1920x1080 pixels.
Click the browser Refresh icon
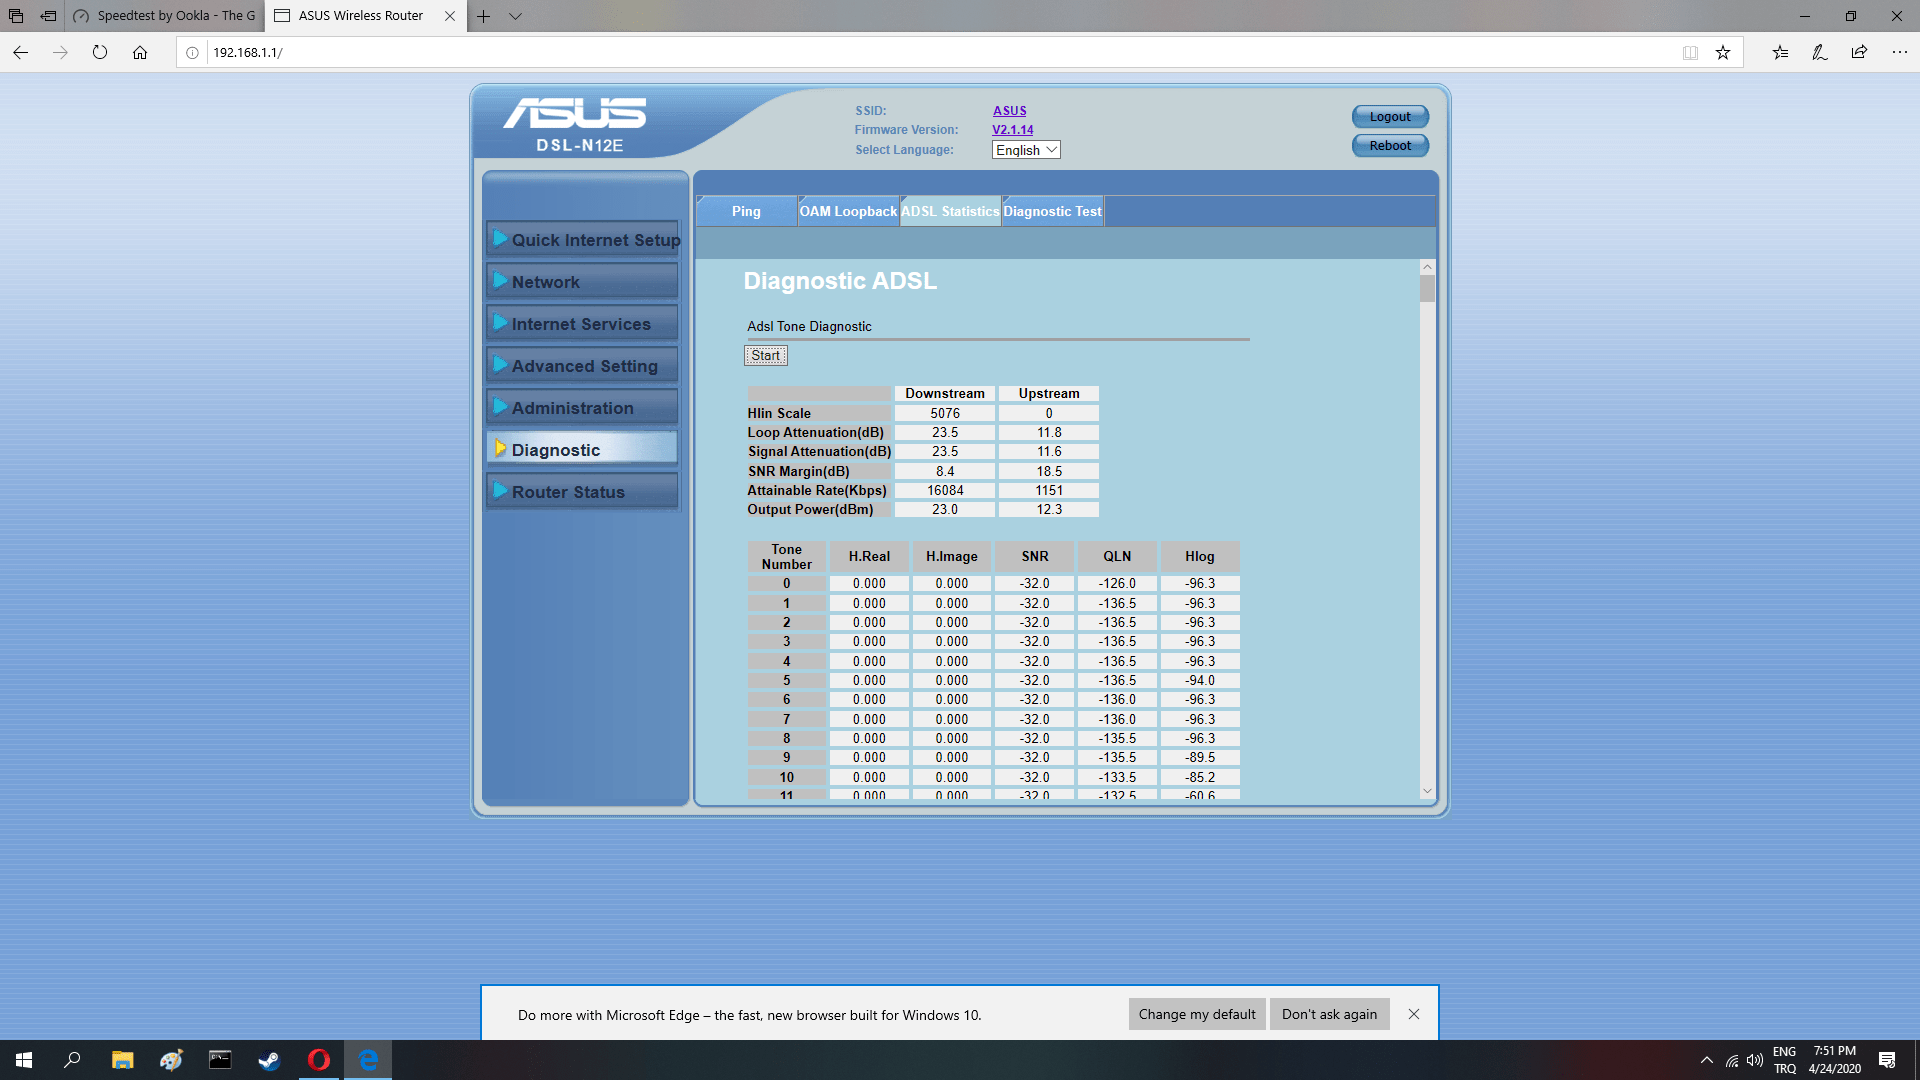100,53
